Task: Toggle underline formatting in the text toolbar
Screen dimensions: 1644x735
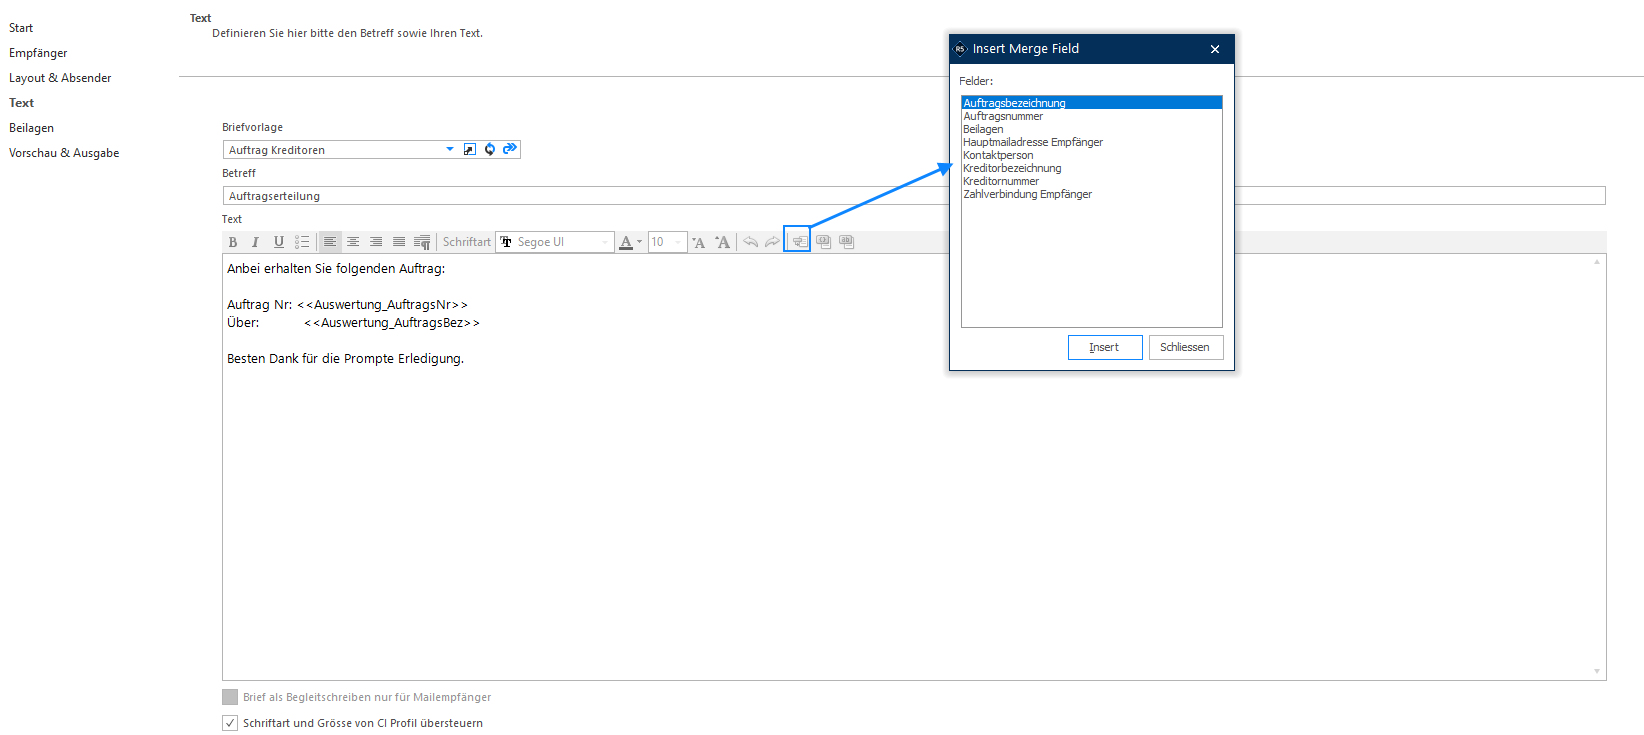Action: coord(279,242)
